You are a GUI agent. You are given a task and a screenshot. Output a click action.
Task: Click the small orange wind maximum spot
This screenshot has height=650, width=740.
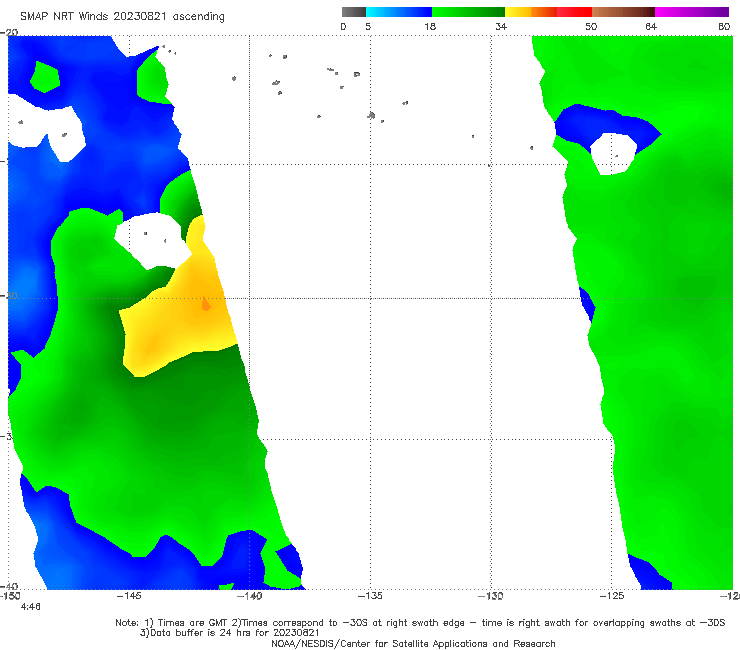tap(206, 304)
